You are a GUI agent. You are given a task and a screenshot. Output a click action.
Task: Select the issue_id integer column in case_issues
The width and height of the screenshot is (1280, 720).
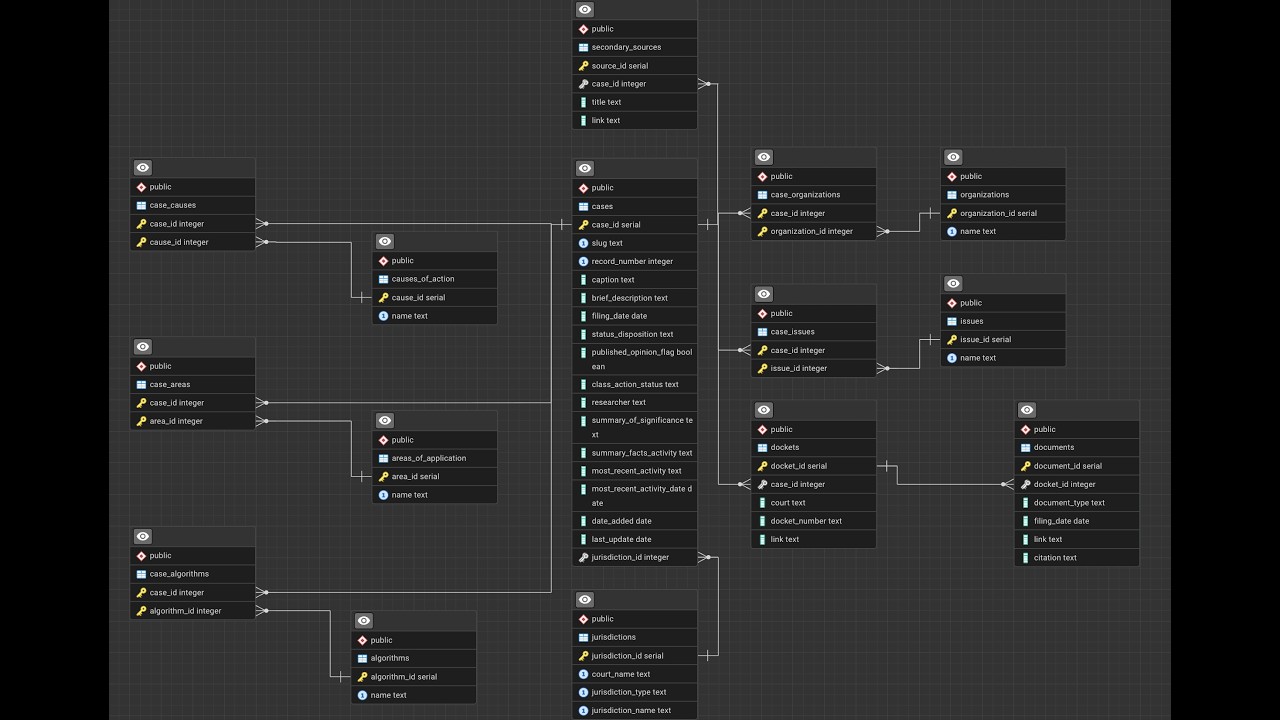(x=814, y=368)
